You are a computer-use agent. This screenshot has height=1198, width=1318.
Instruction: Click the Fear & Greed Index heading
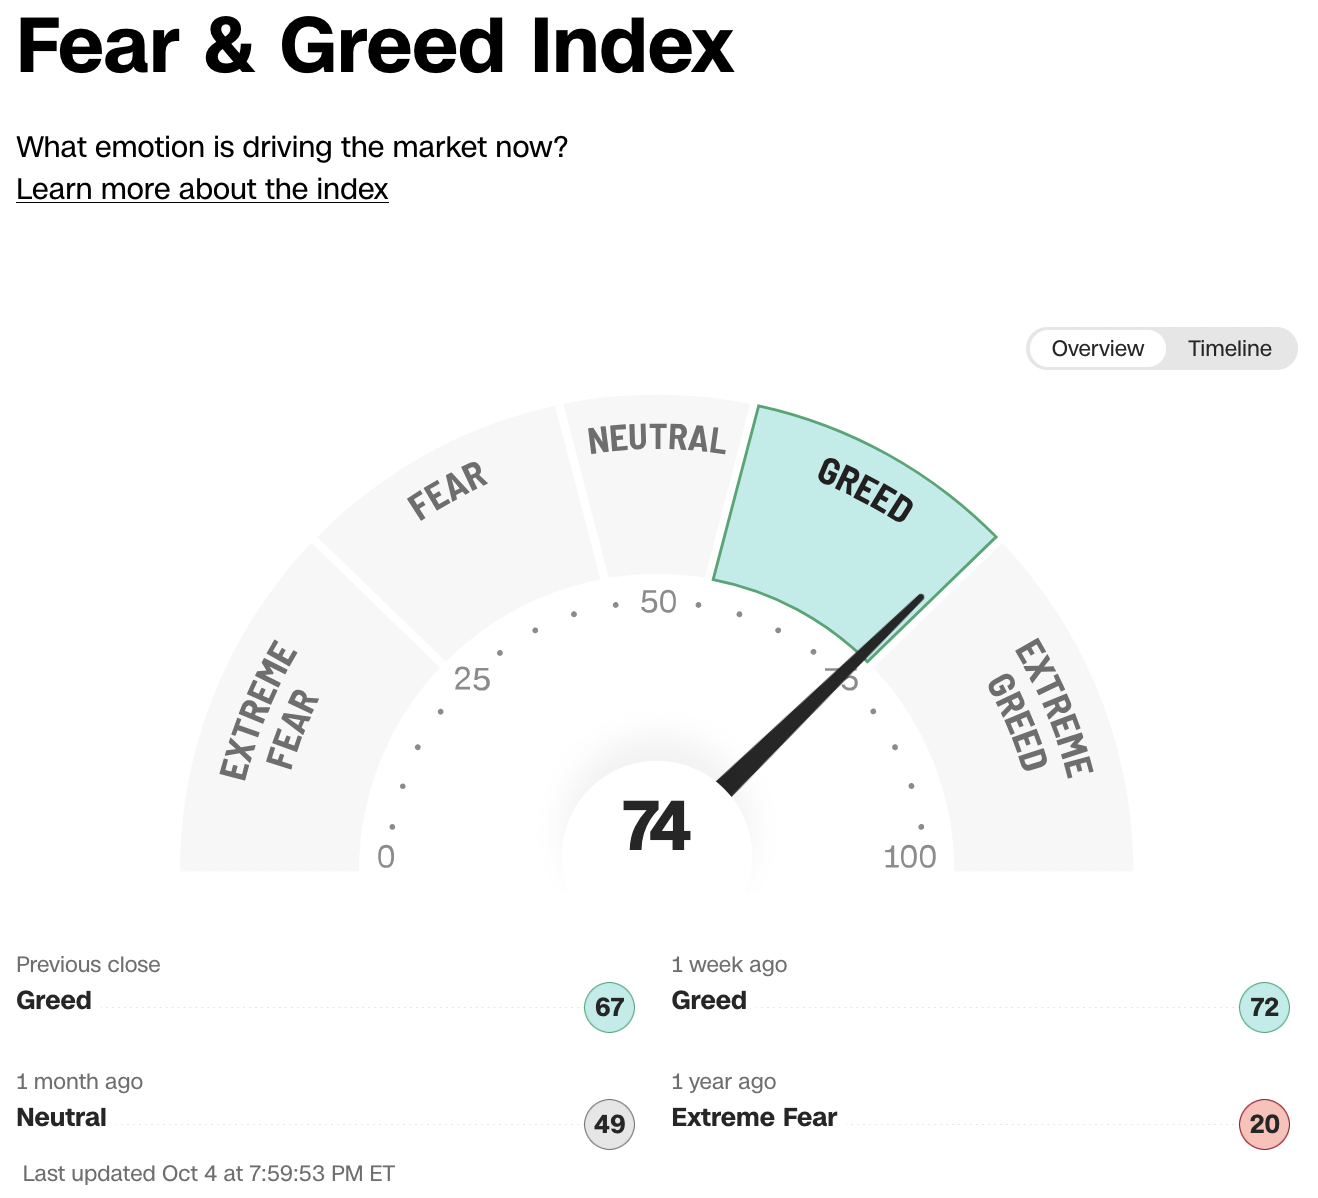coord(376,46)
